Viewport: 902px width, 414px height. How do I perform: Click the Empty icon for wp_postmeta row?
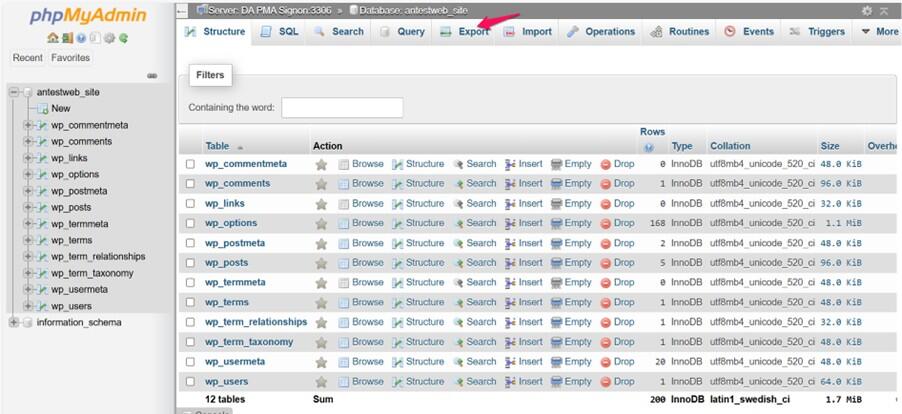556,244
